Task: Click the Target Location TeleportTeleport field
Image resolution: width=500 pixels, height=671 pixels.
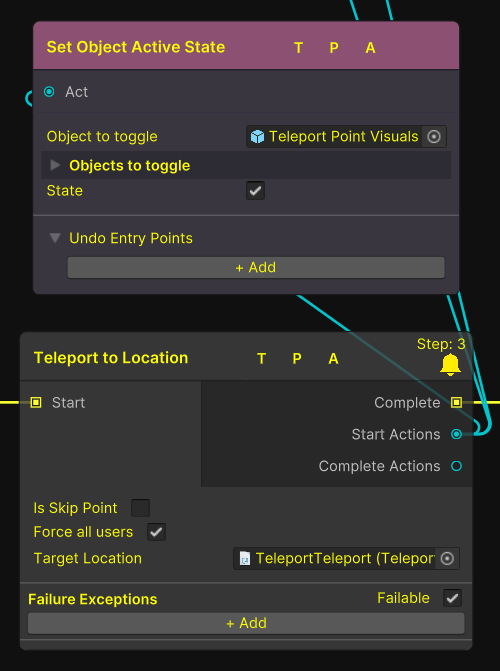Action: 335,558
